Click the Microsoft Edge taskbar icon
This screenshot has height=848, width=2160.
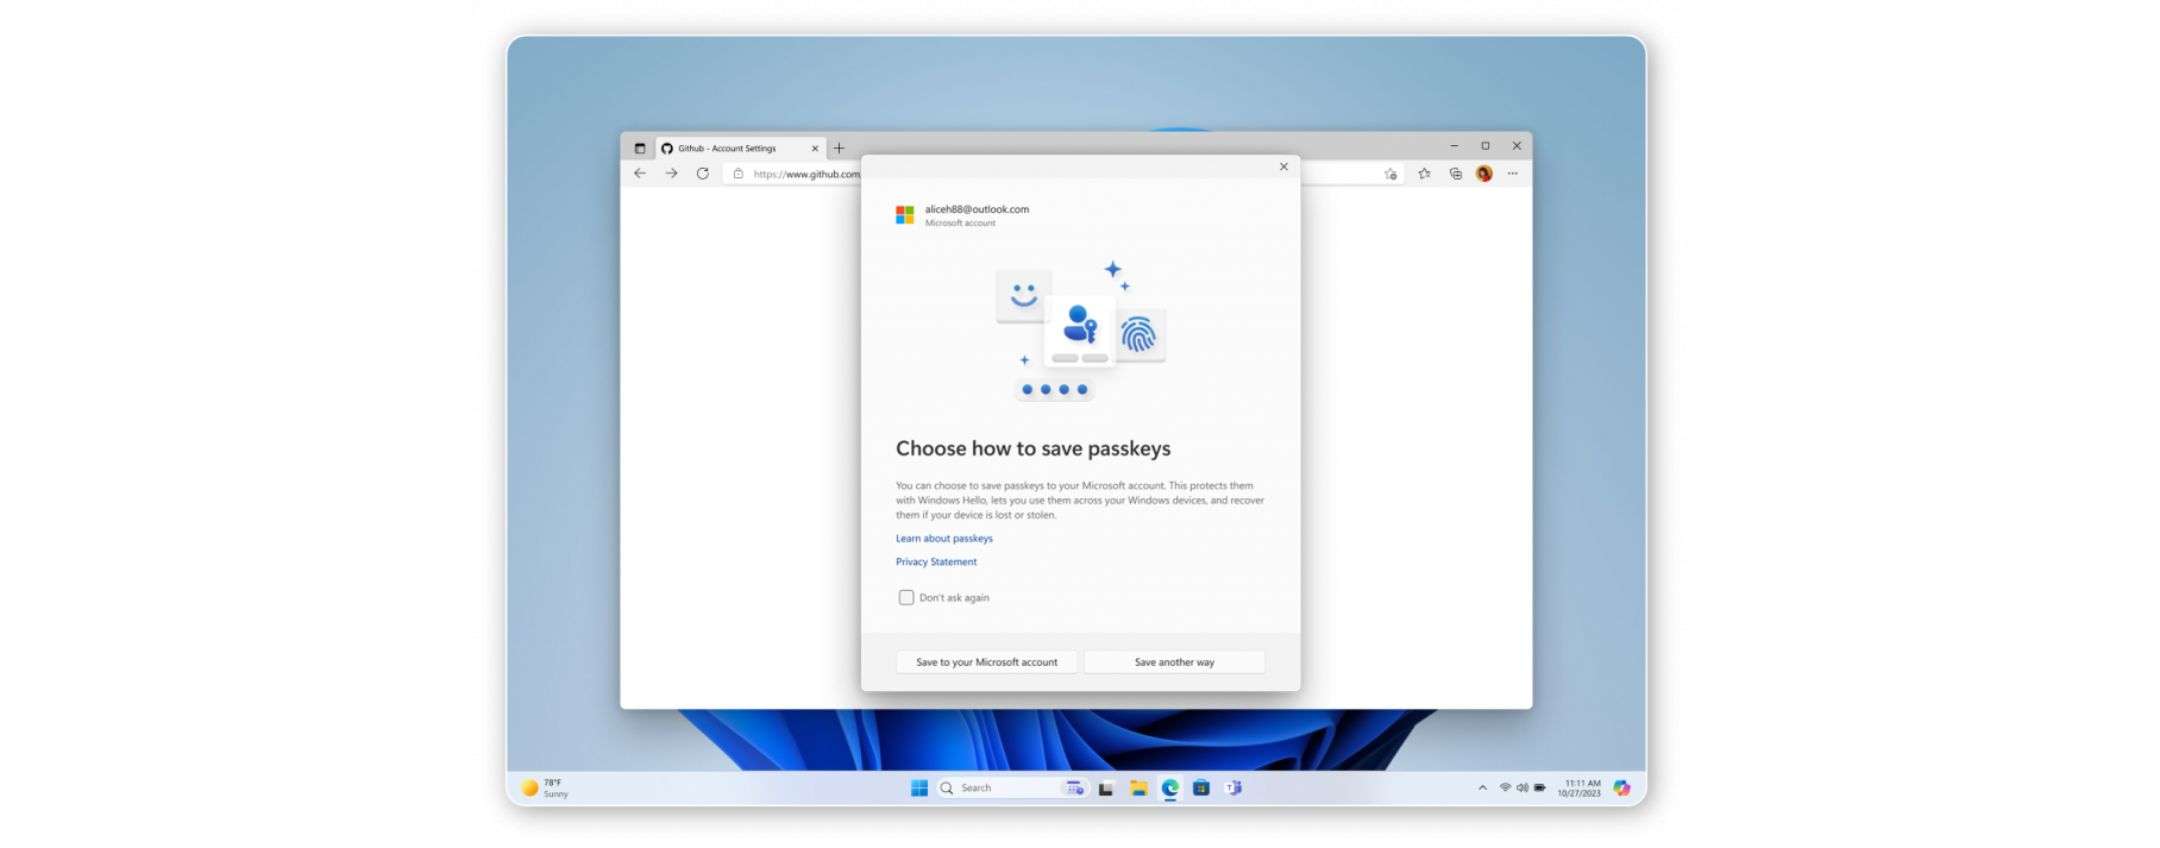1170,788
